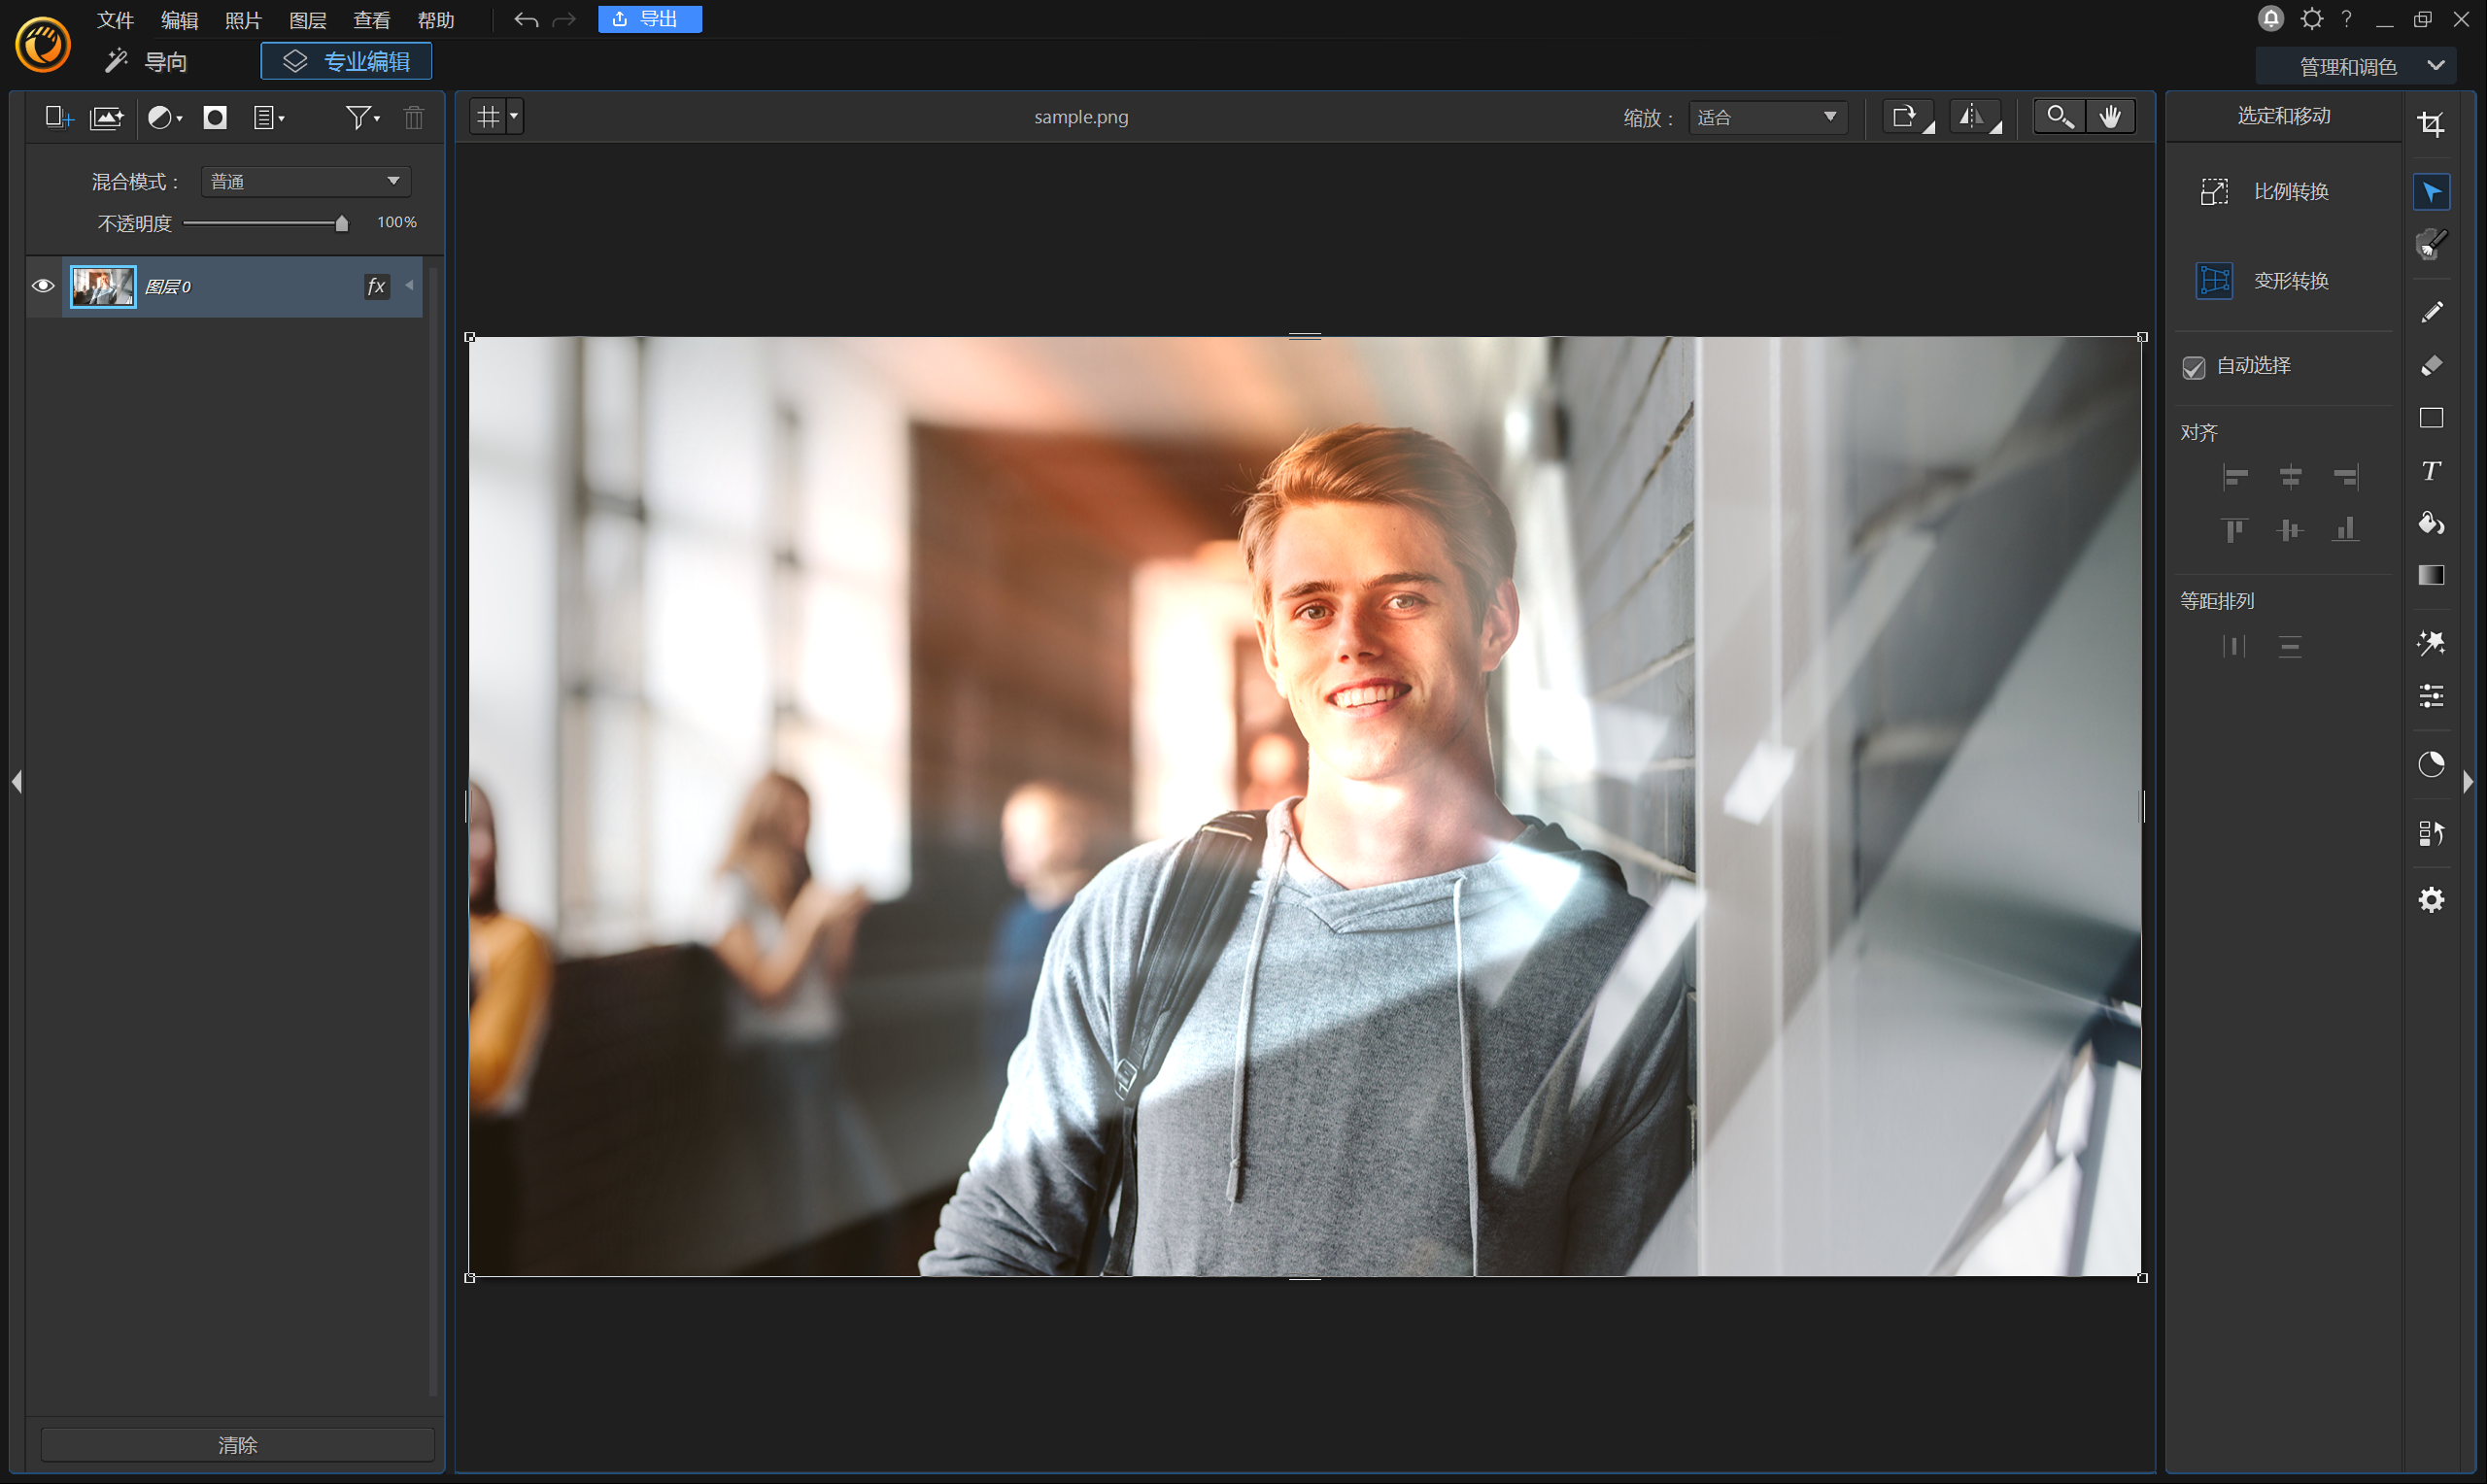
Task: Pick the Gradient tool
Action: pos(2430,575)
